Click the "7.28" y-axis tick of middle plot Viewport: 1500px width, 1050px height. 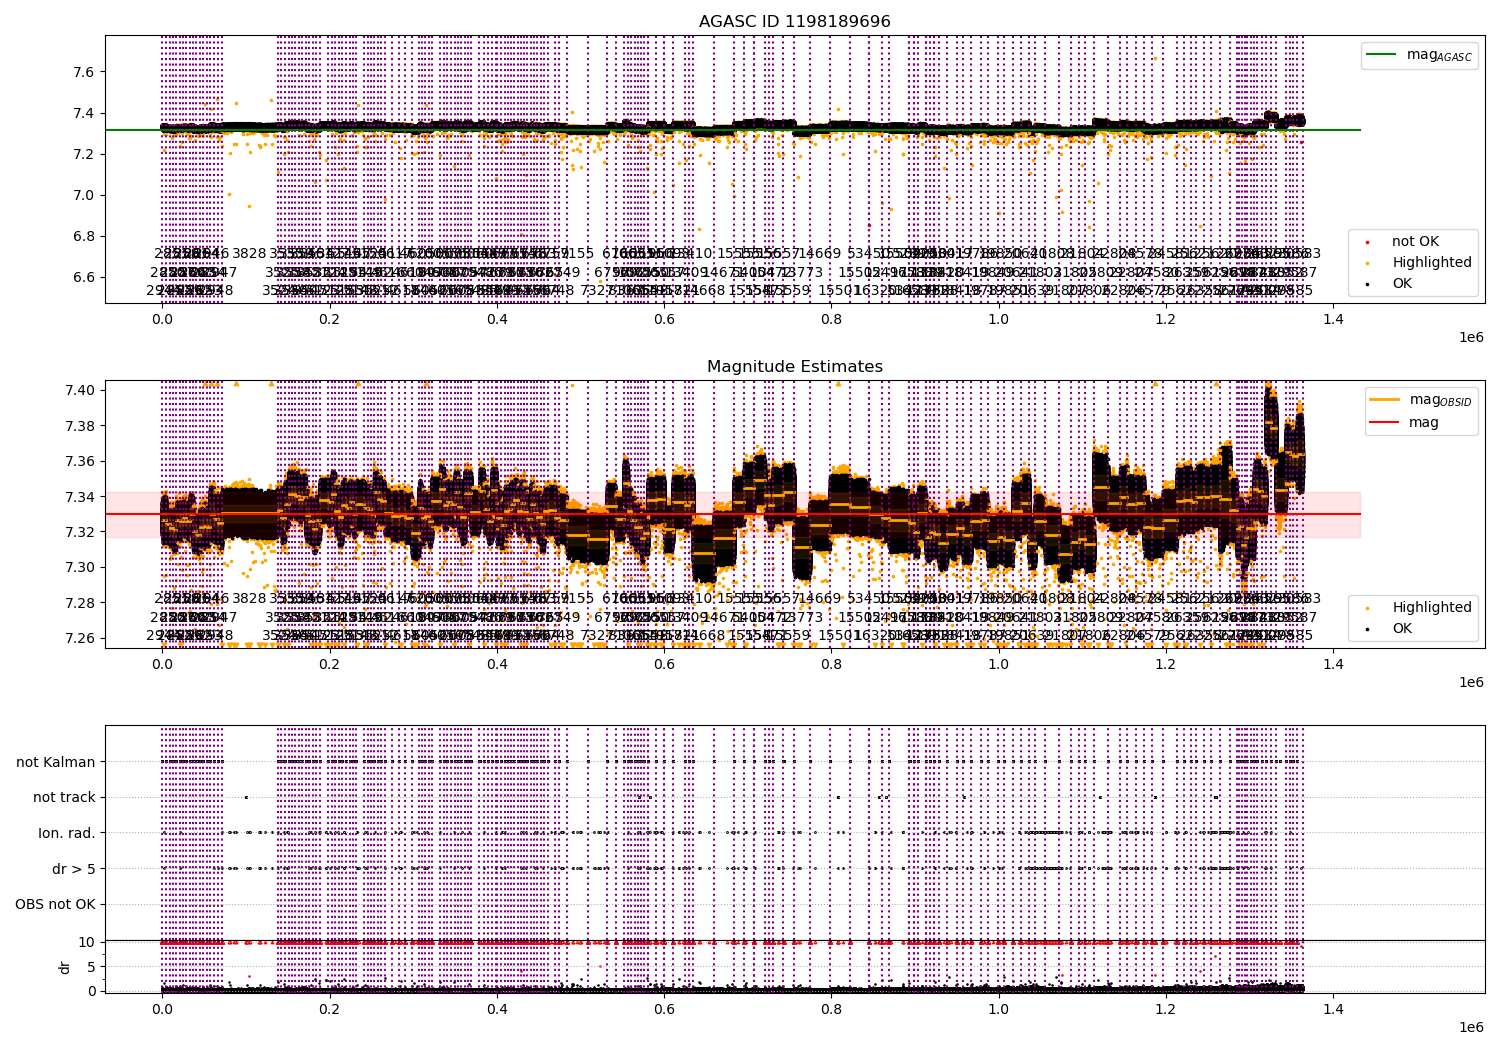[79, 603]
